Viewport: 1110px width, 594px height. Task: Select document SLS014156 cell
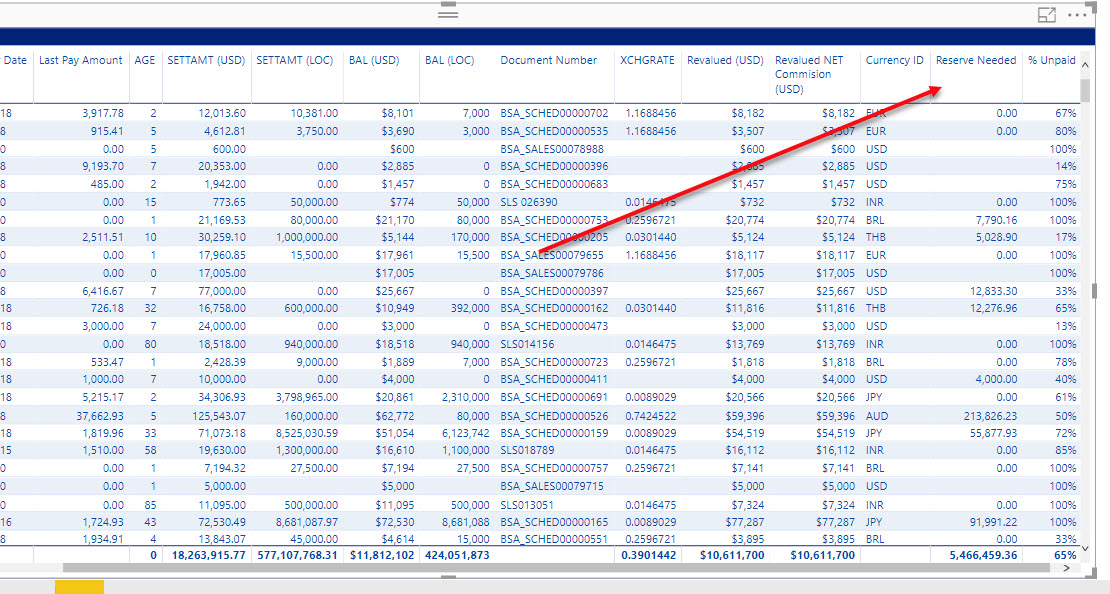(527, 344)
